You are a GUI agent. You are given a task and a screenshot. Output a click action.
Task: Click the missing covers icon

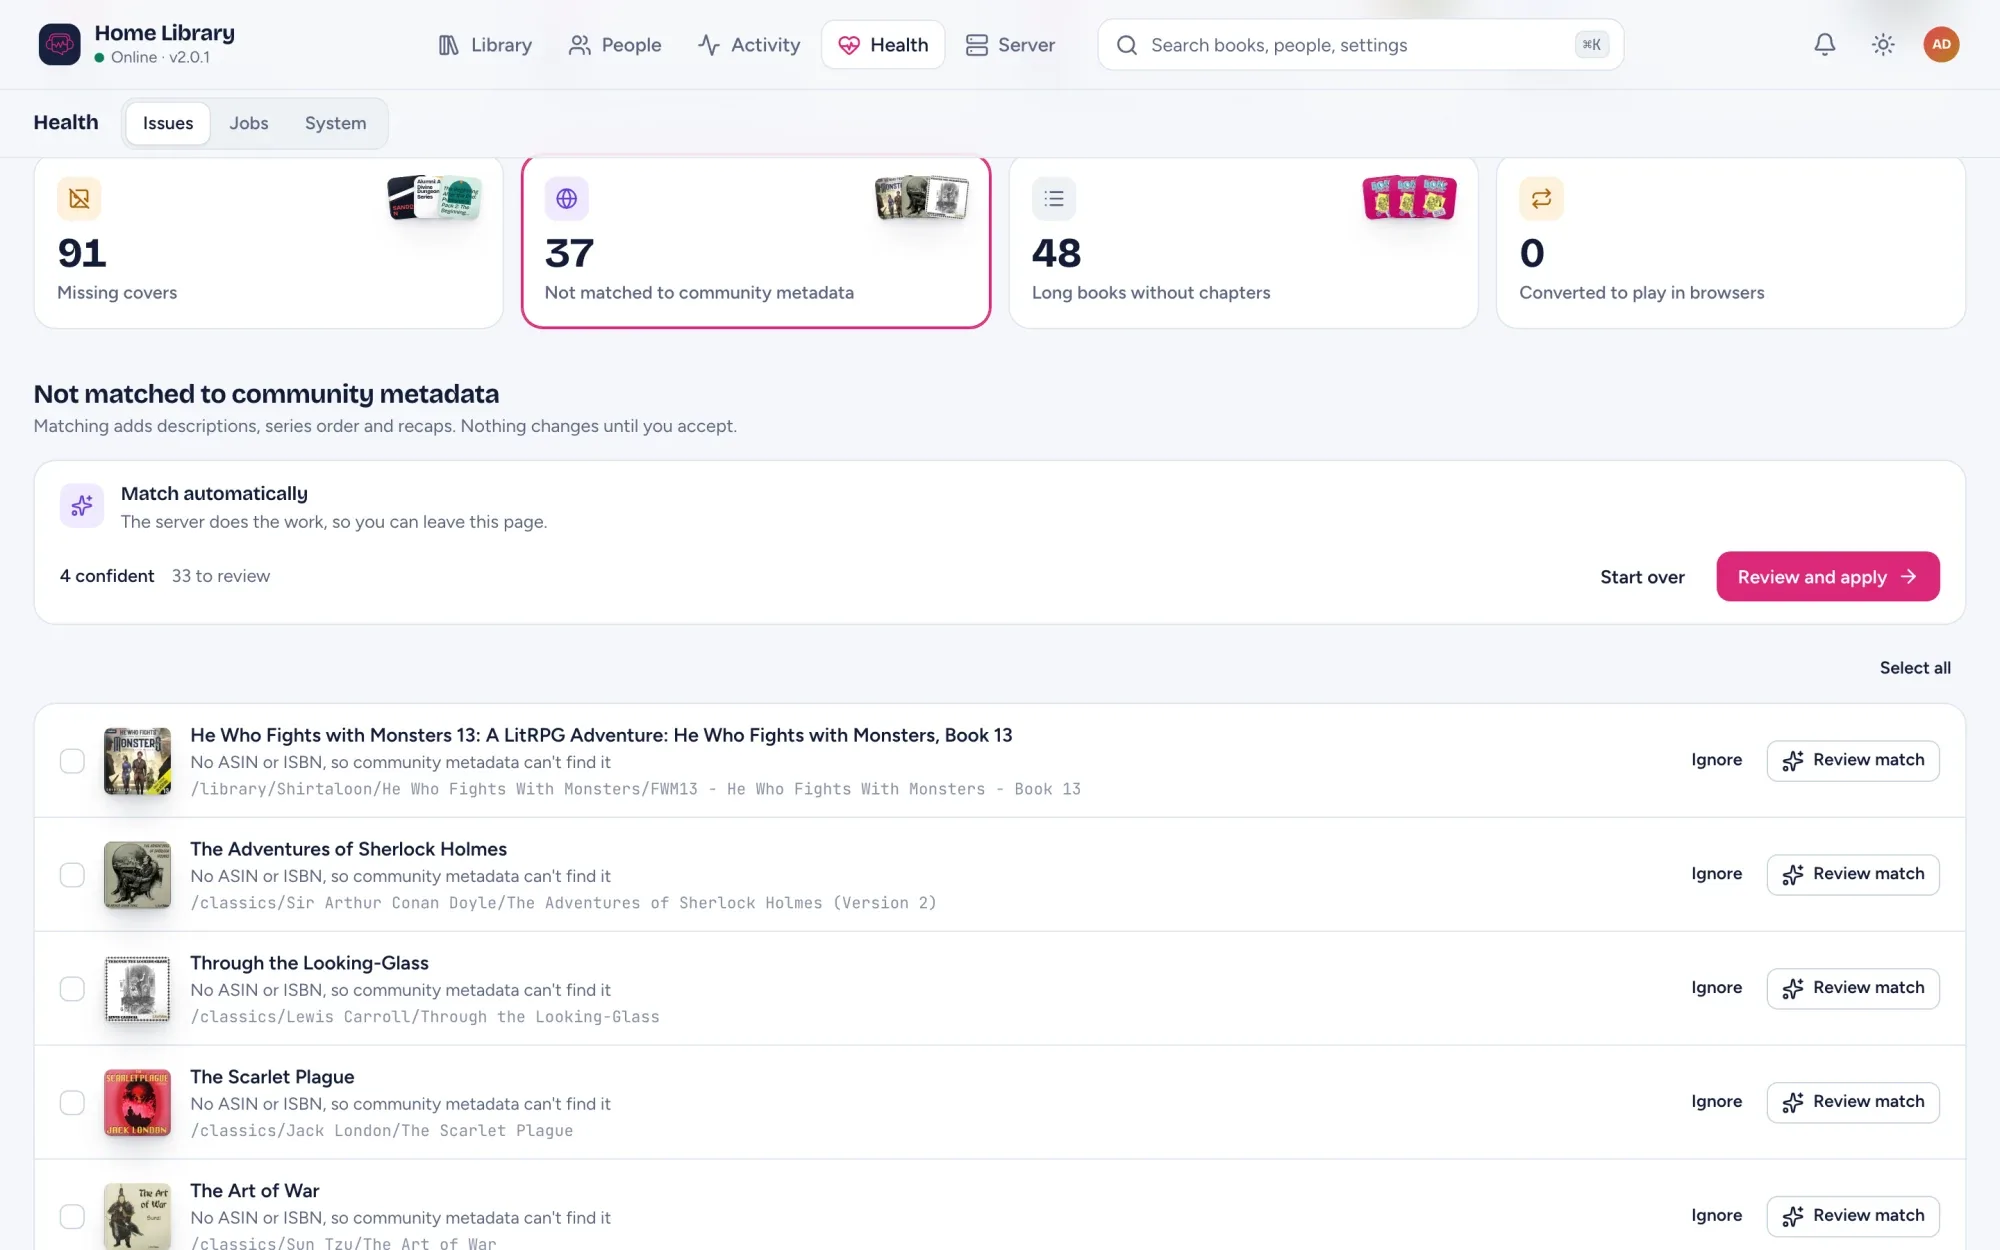pyautogui.click(x=79, y=198)
